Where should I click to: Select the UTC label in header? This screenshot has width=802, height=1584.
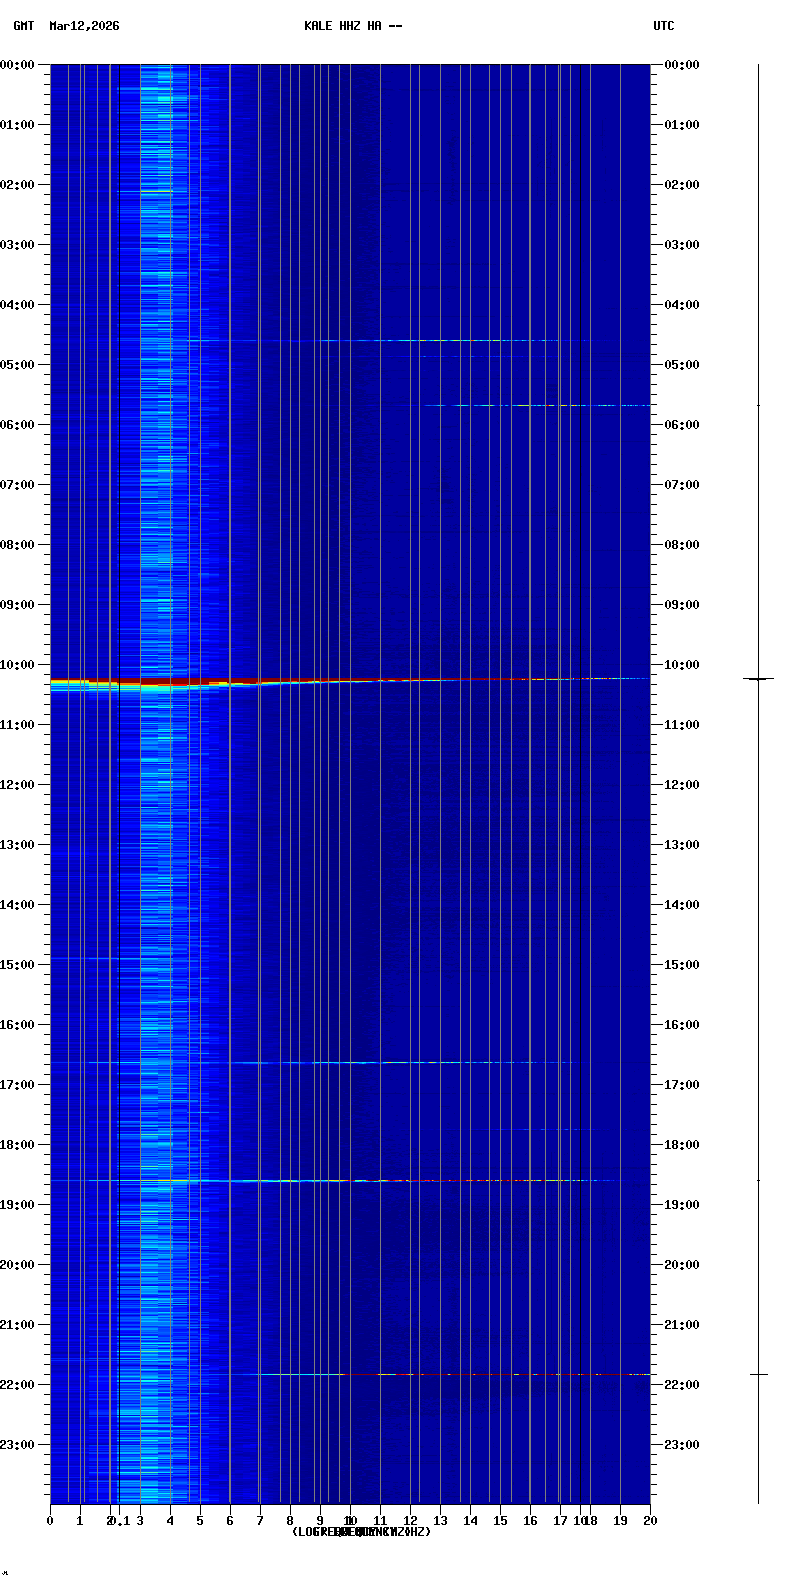click(x=664, y=26)
